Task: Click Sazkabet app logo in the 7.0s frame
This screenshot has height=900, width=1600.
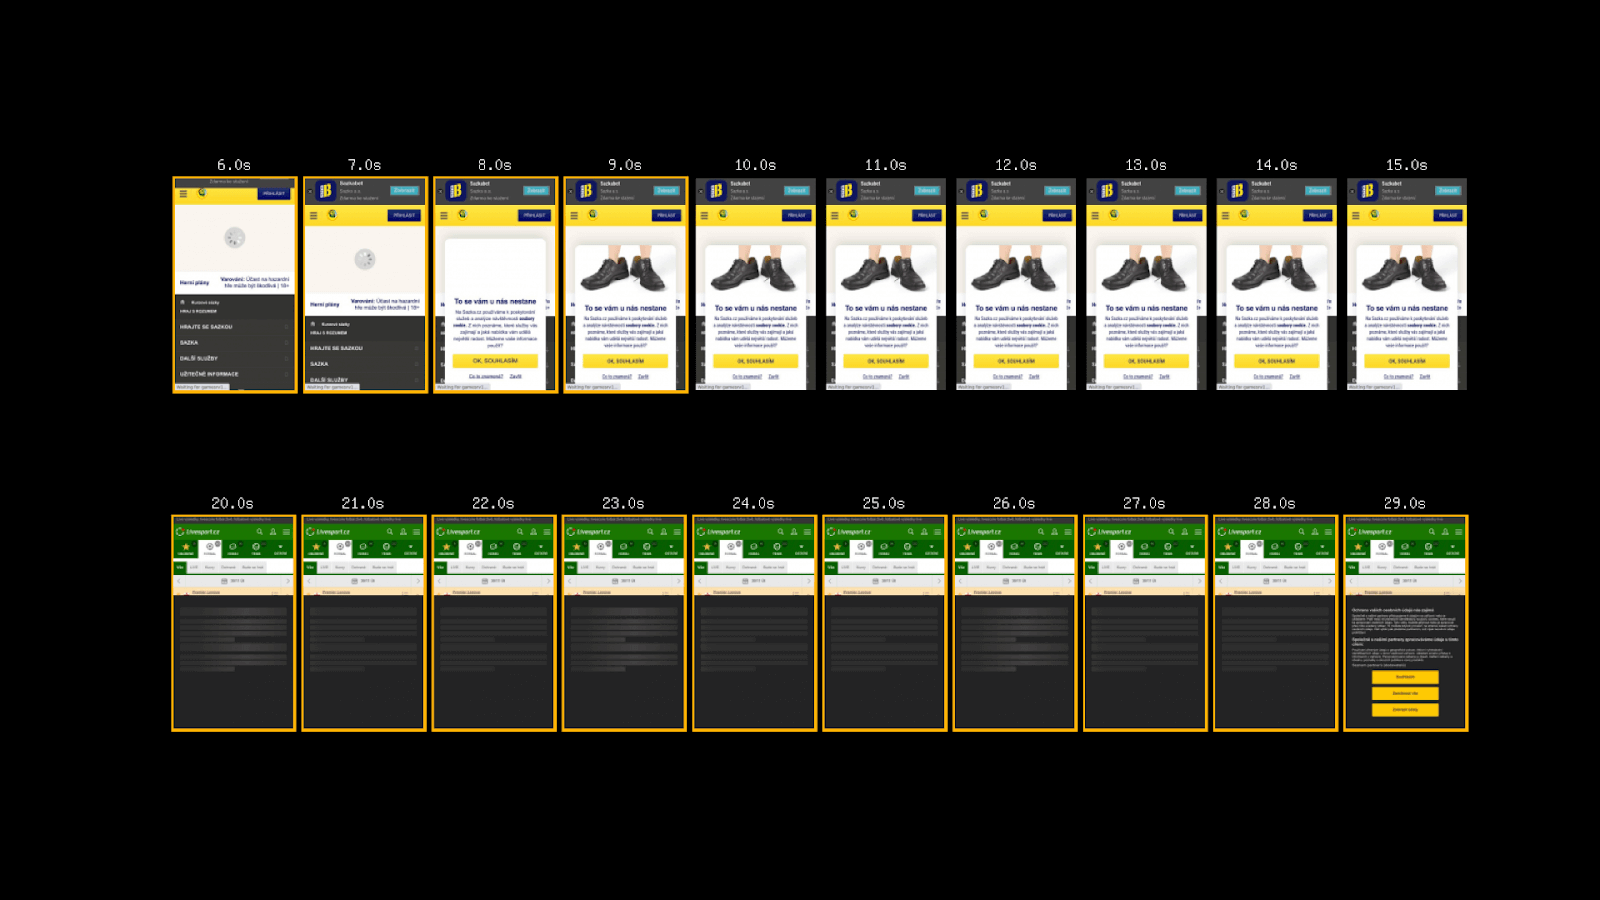Action: click(x=325, y=190)
